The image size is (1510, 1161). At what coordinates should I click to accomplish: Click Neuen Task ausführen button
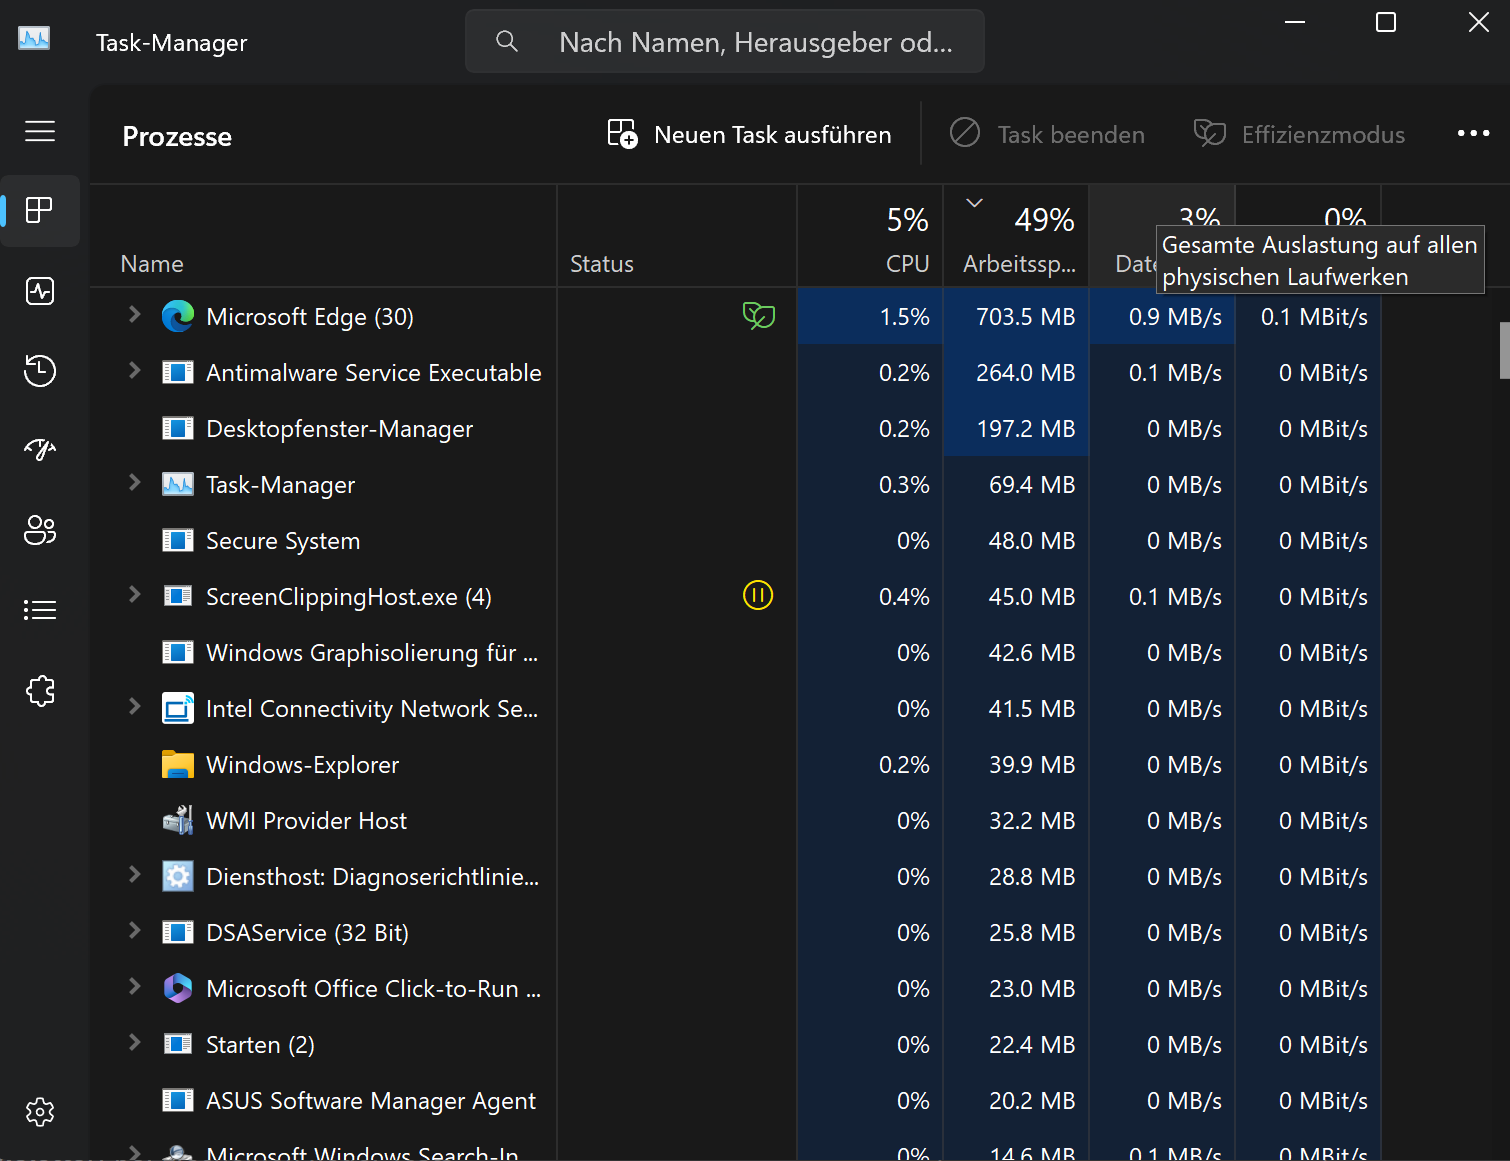click(749, 134)
